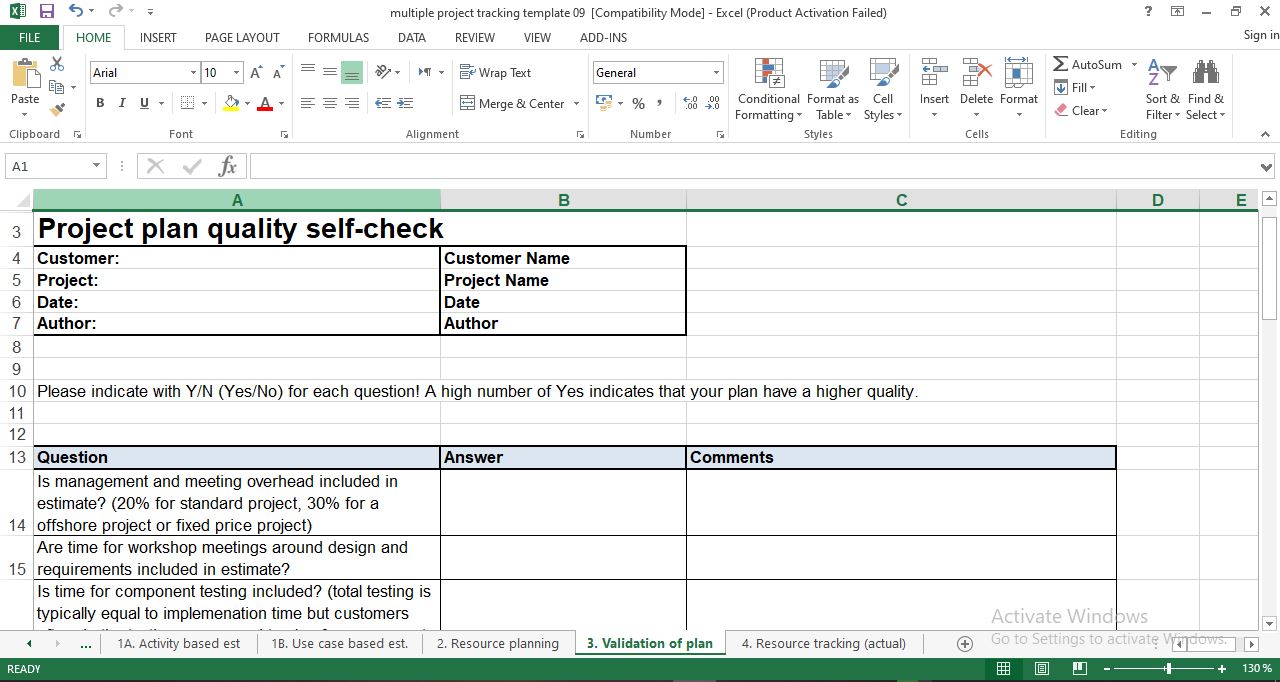This screenshot has height=682, width=1280.
Task: Switch to Normal view in status bar
Action: tap(1003, 668)
